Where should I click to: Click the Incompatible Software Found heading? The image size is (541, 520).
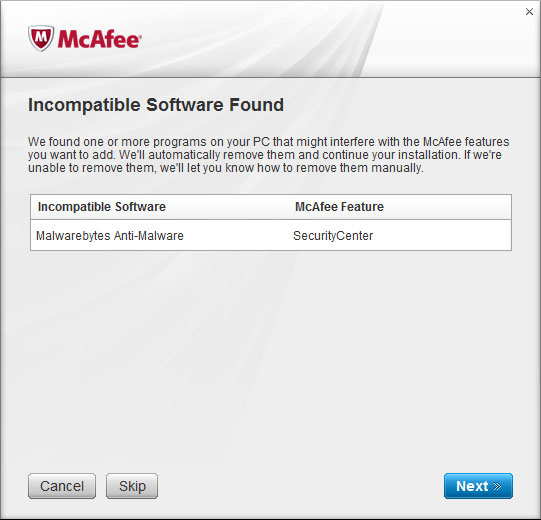156,105
